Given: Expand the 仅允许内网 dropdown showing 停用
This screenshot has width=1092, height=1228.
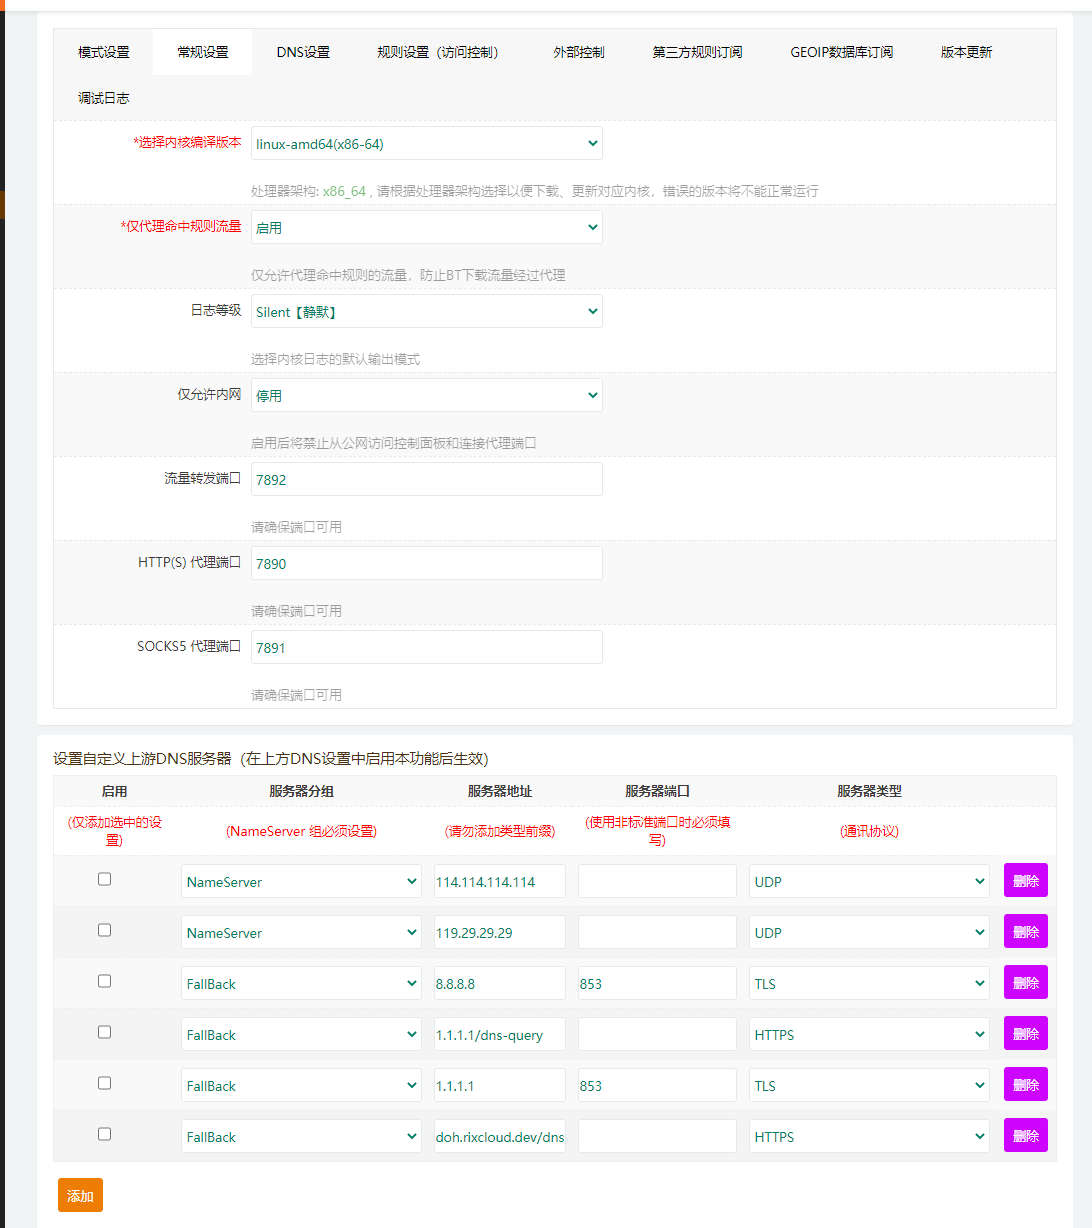Looking at the screenshot, I should (x=427, y=395).
